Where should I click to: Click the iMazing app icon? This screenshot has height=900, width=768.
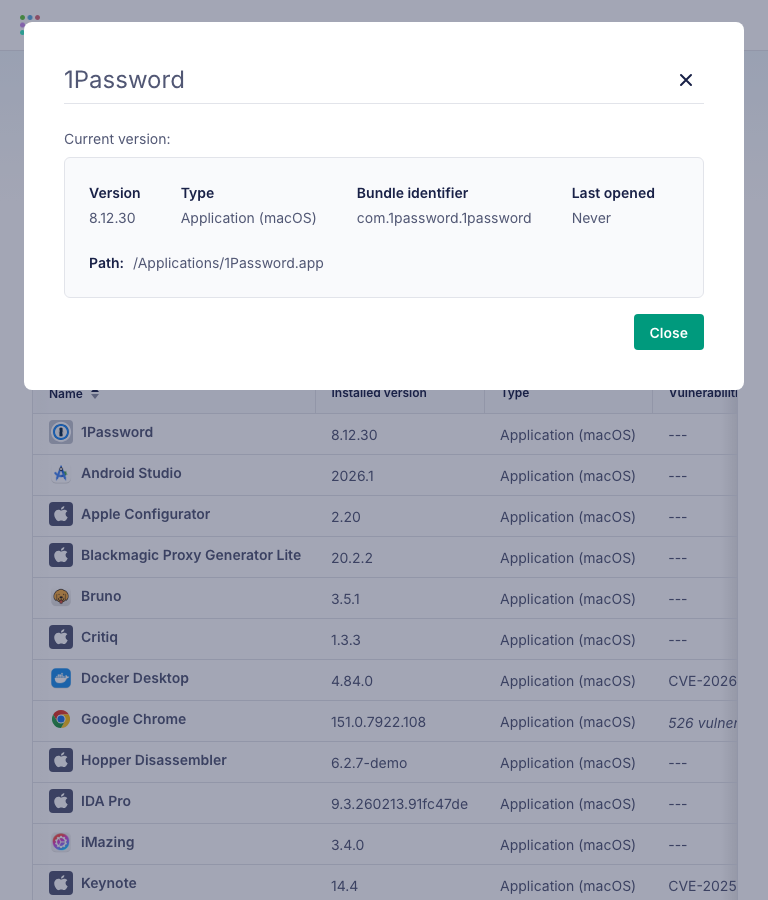(x=61, y=842)
